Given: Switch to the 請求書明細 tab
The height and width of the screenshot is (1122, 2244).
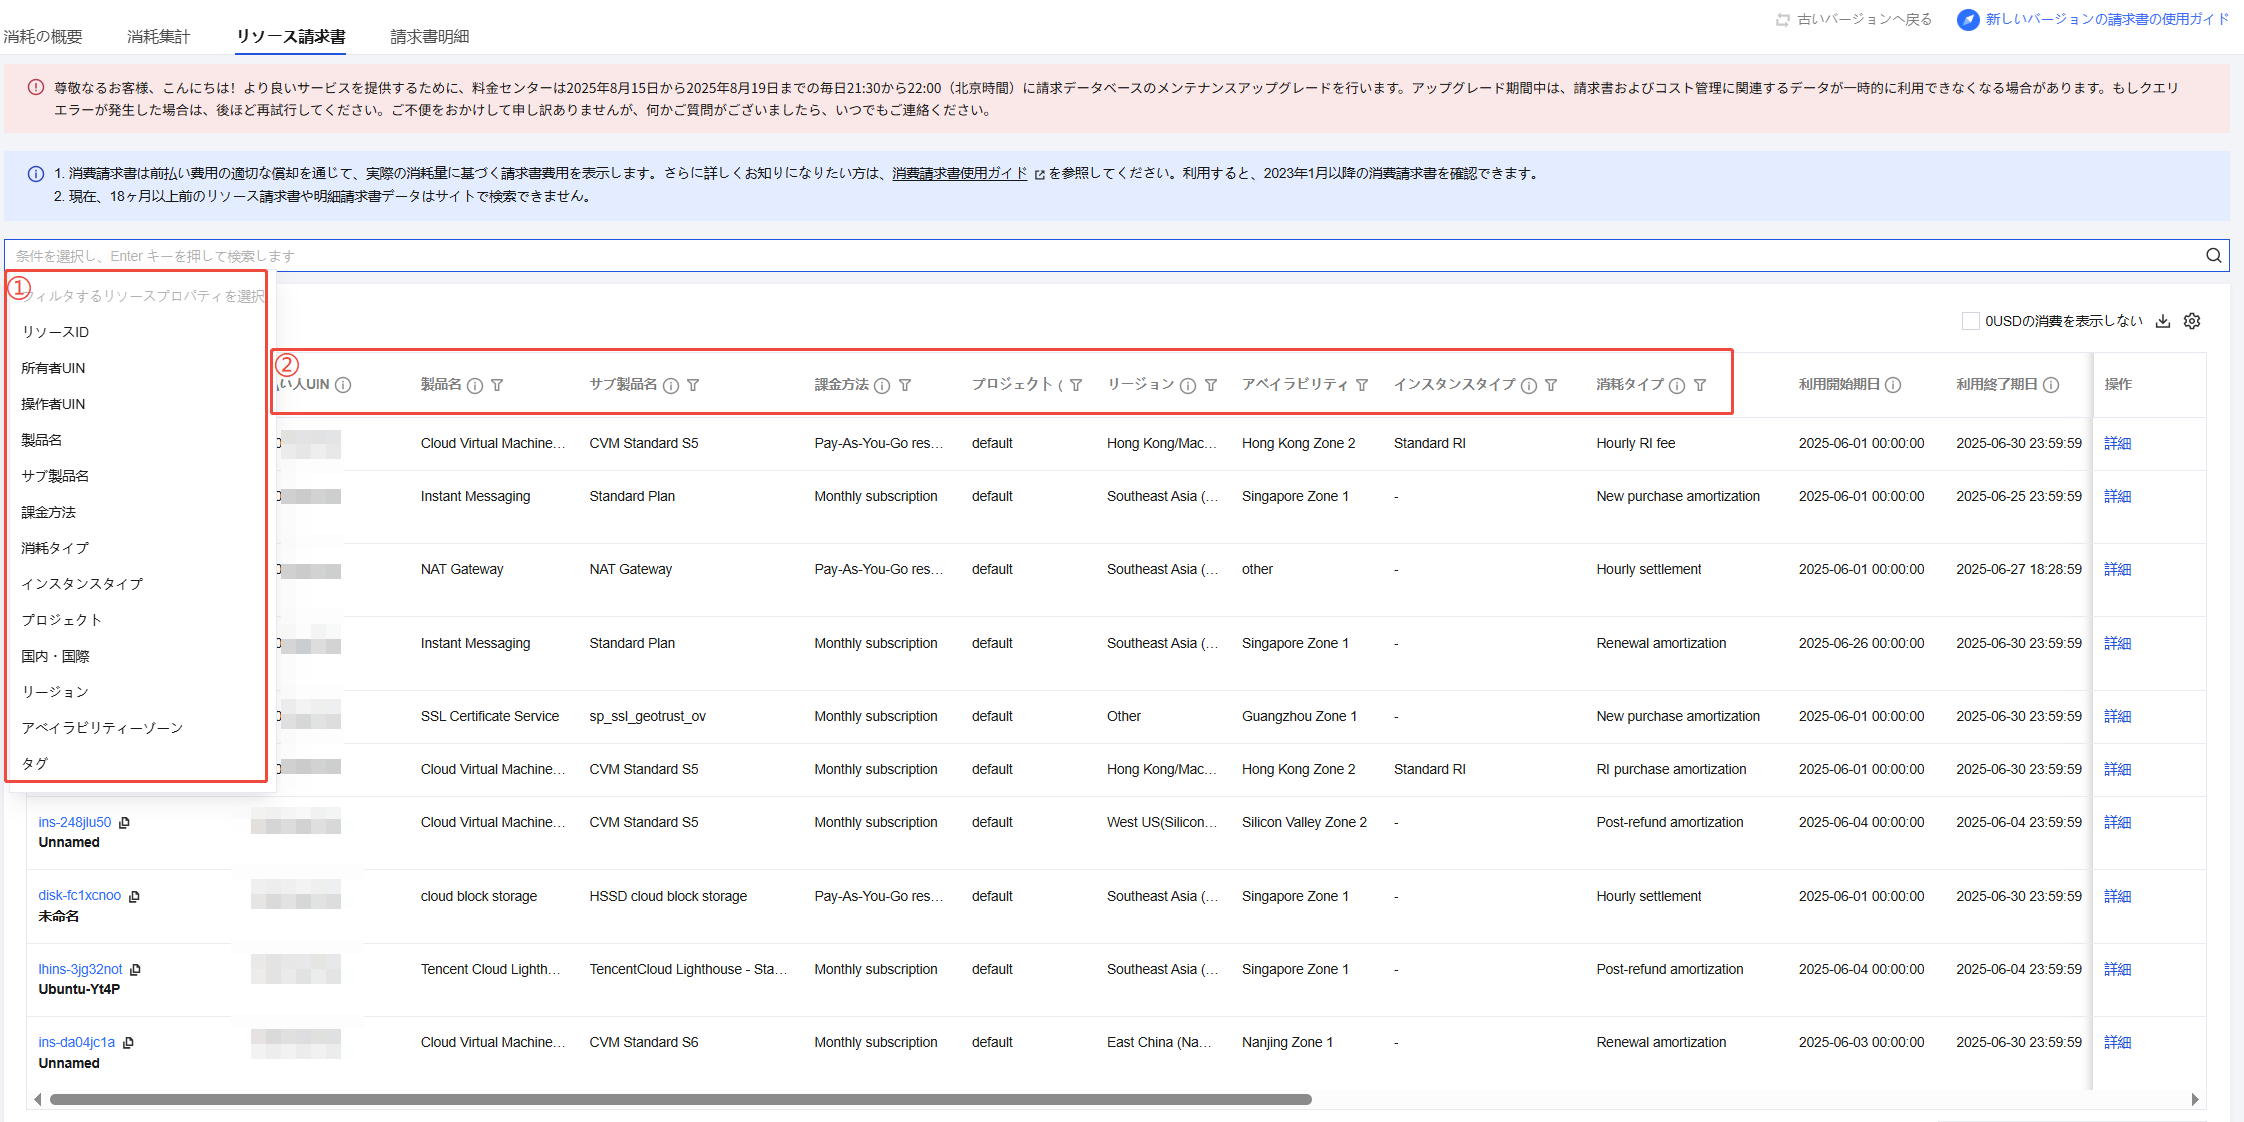Looking at the screenshot, I should tap(429, 37).
